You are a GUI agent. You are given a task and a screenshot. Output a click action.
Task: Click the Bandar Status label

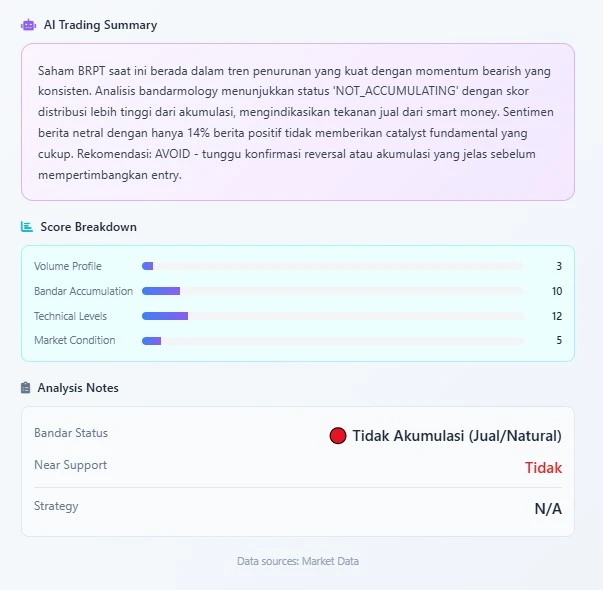[71, 433]
